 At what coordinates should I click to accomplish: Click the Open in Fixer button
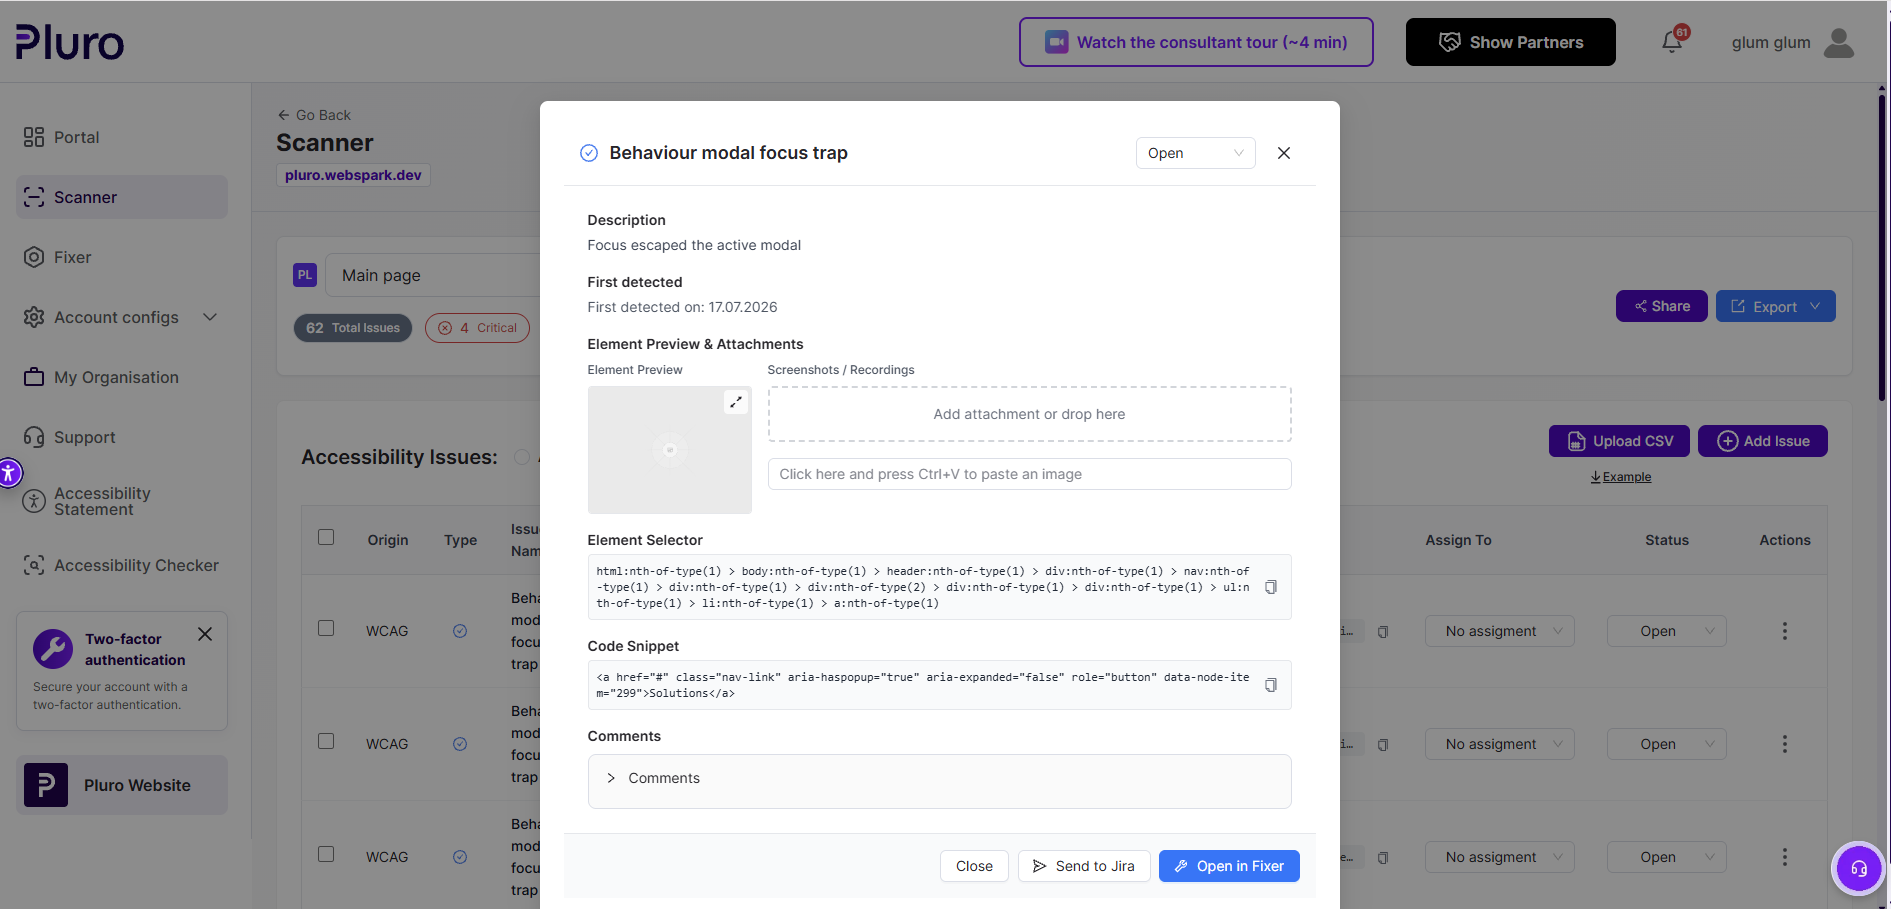(1229, 866)
